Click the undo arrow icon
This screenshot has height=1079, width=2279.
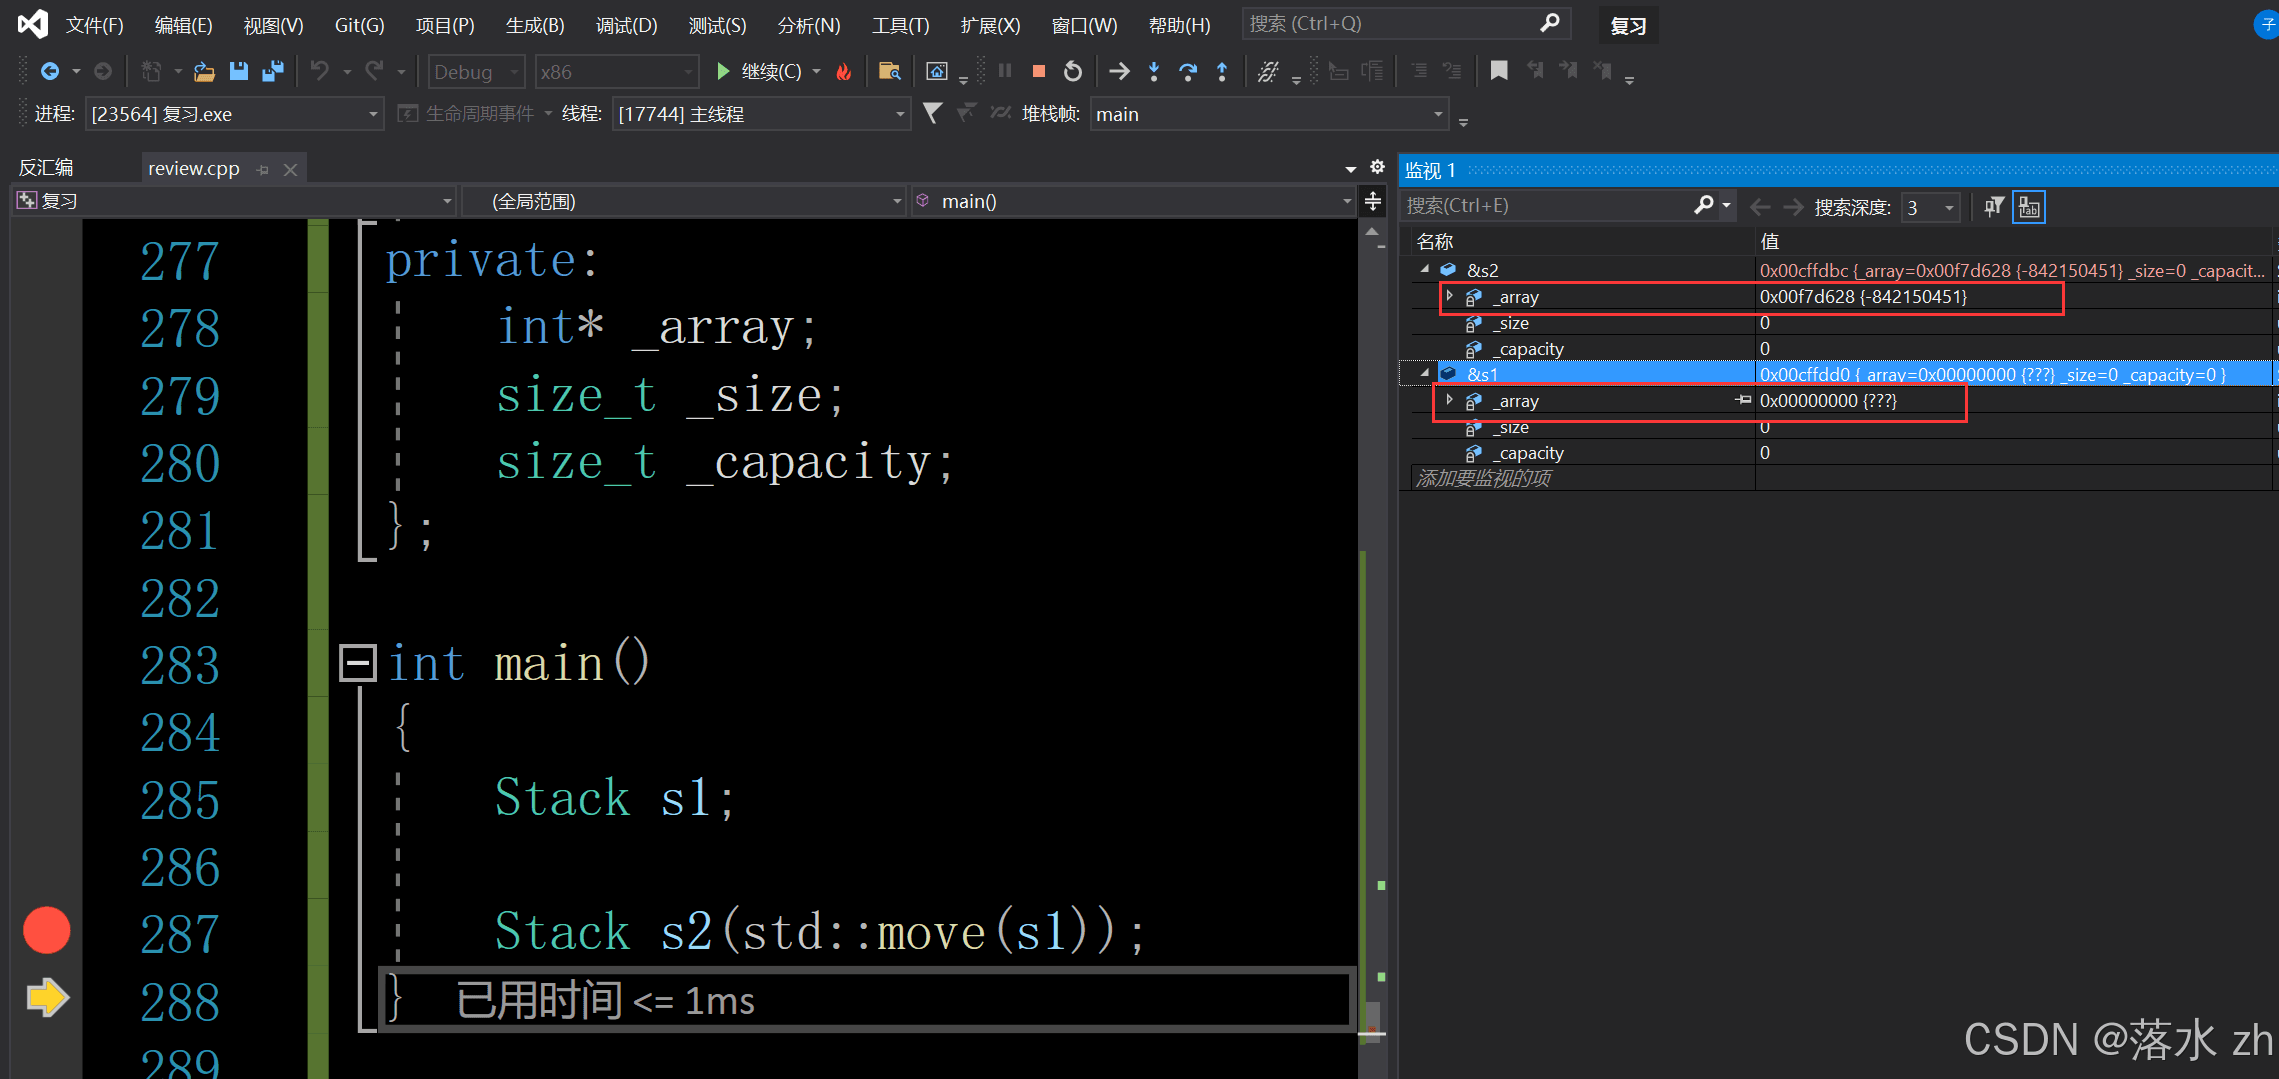pyautogui.click(x=319, y=71)
